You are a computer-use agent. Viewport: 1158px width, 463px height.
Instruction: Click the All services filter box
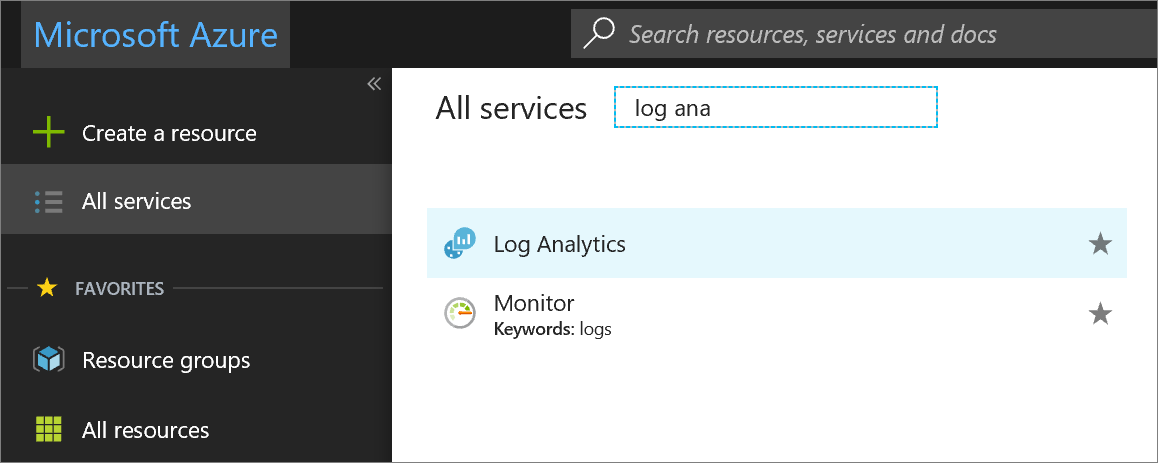(775, 108)
